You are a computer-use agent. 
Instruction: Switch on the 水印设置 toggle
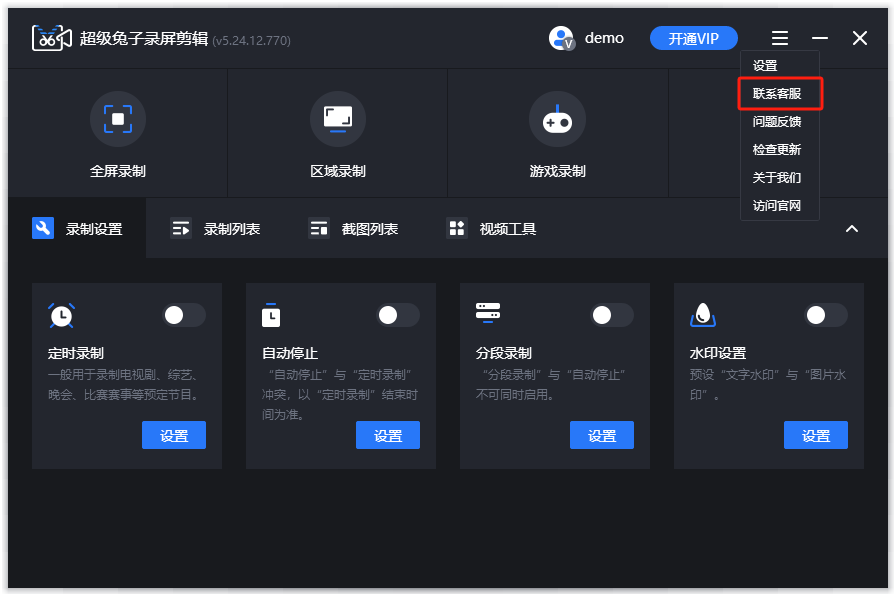[826, 315]
